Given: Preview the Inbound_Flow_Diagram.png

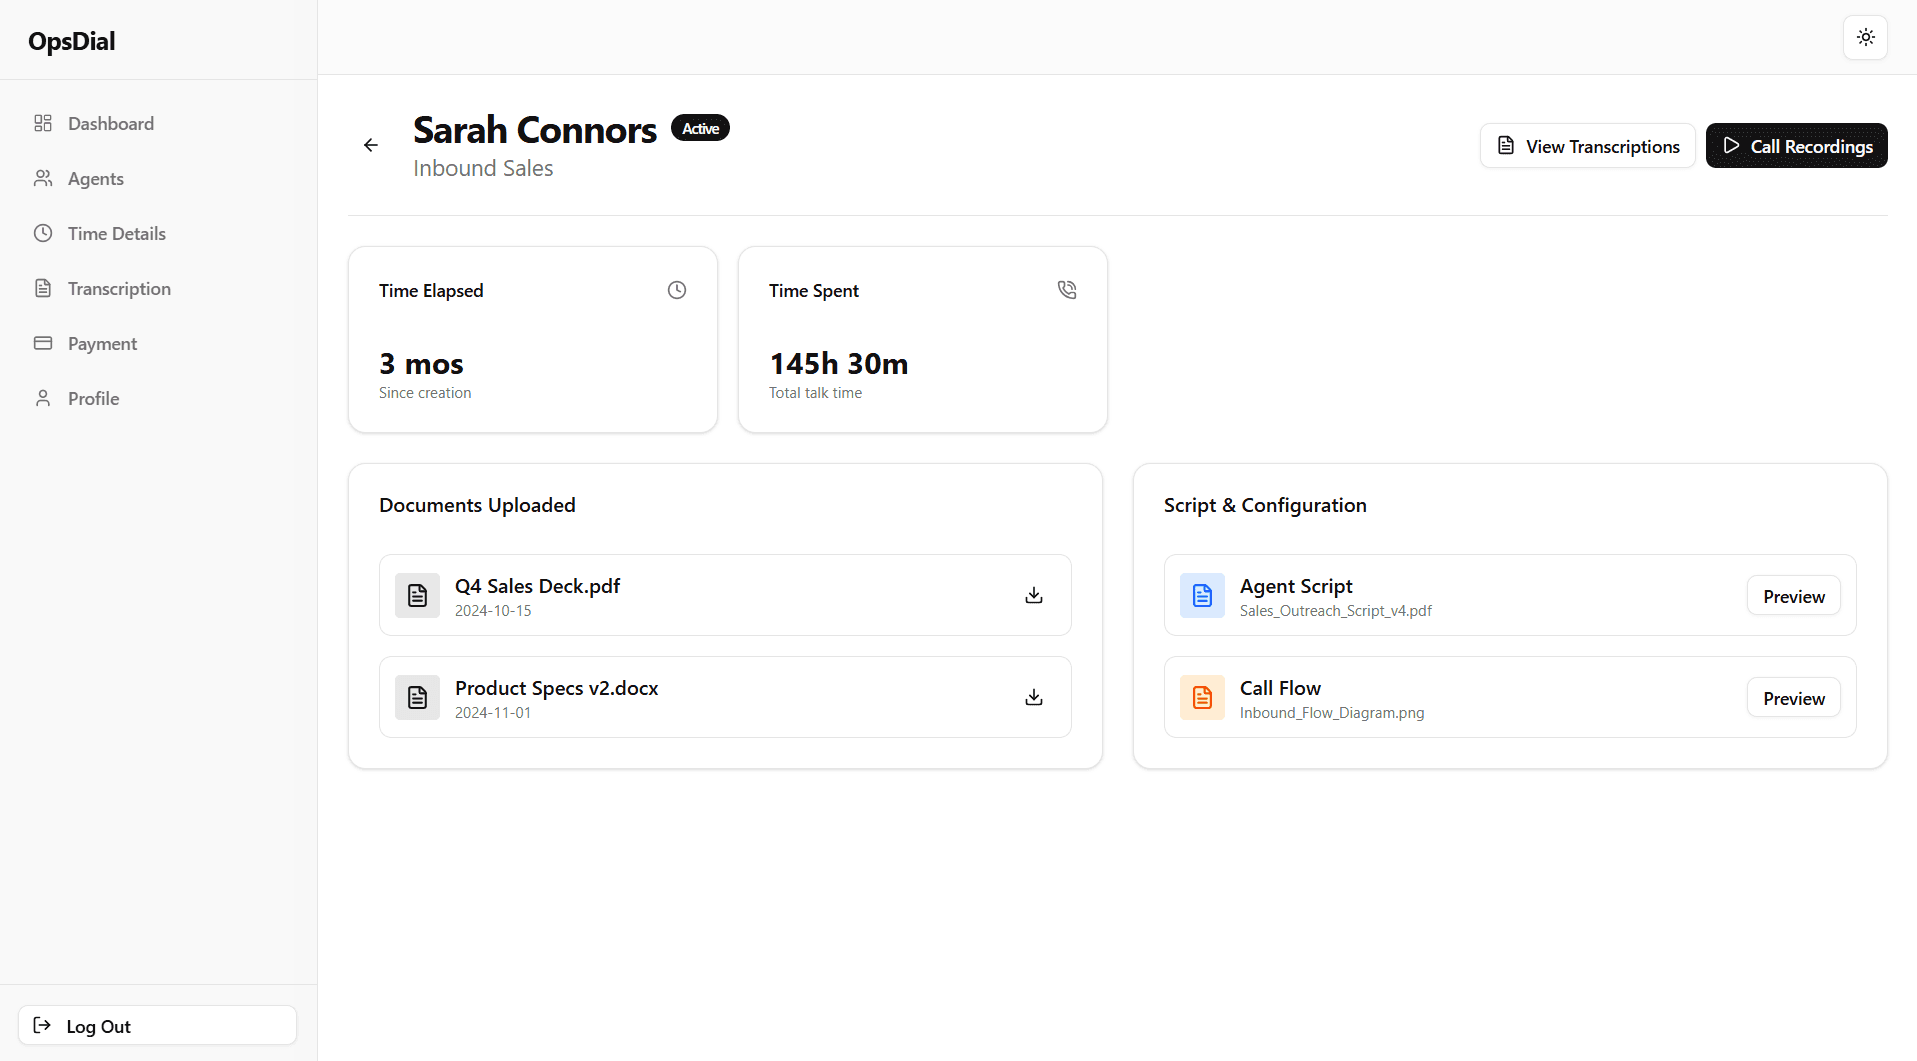Looking at the screenshot, I should point(1792,697).
